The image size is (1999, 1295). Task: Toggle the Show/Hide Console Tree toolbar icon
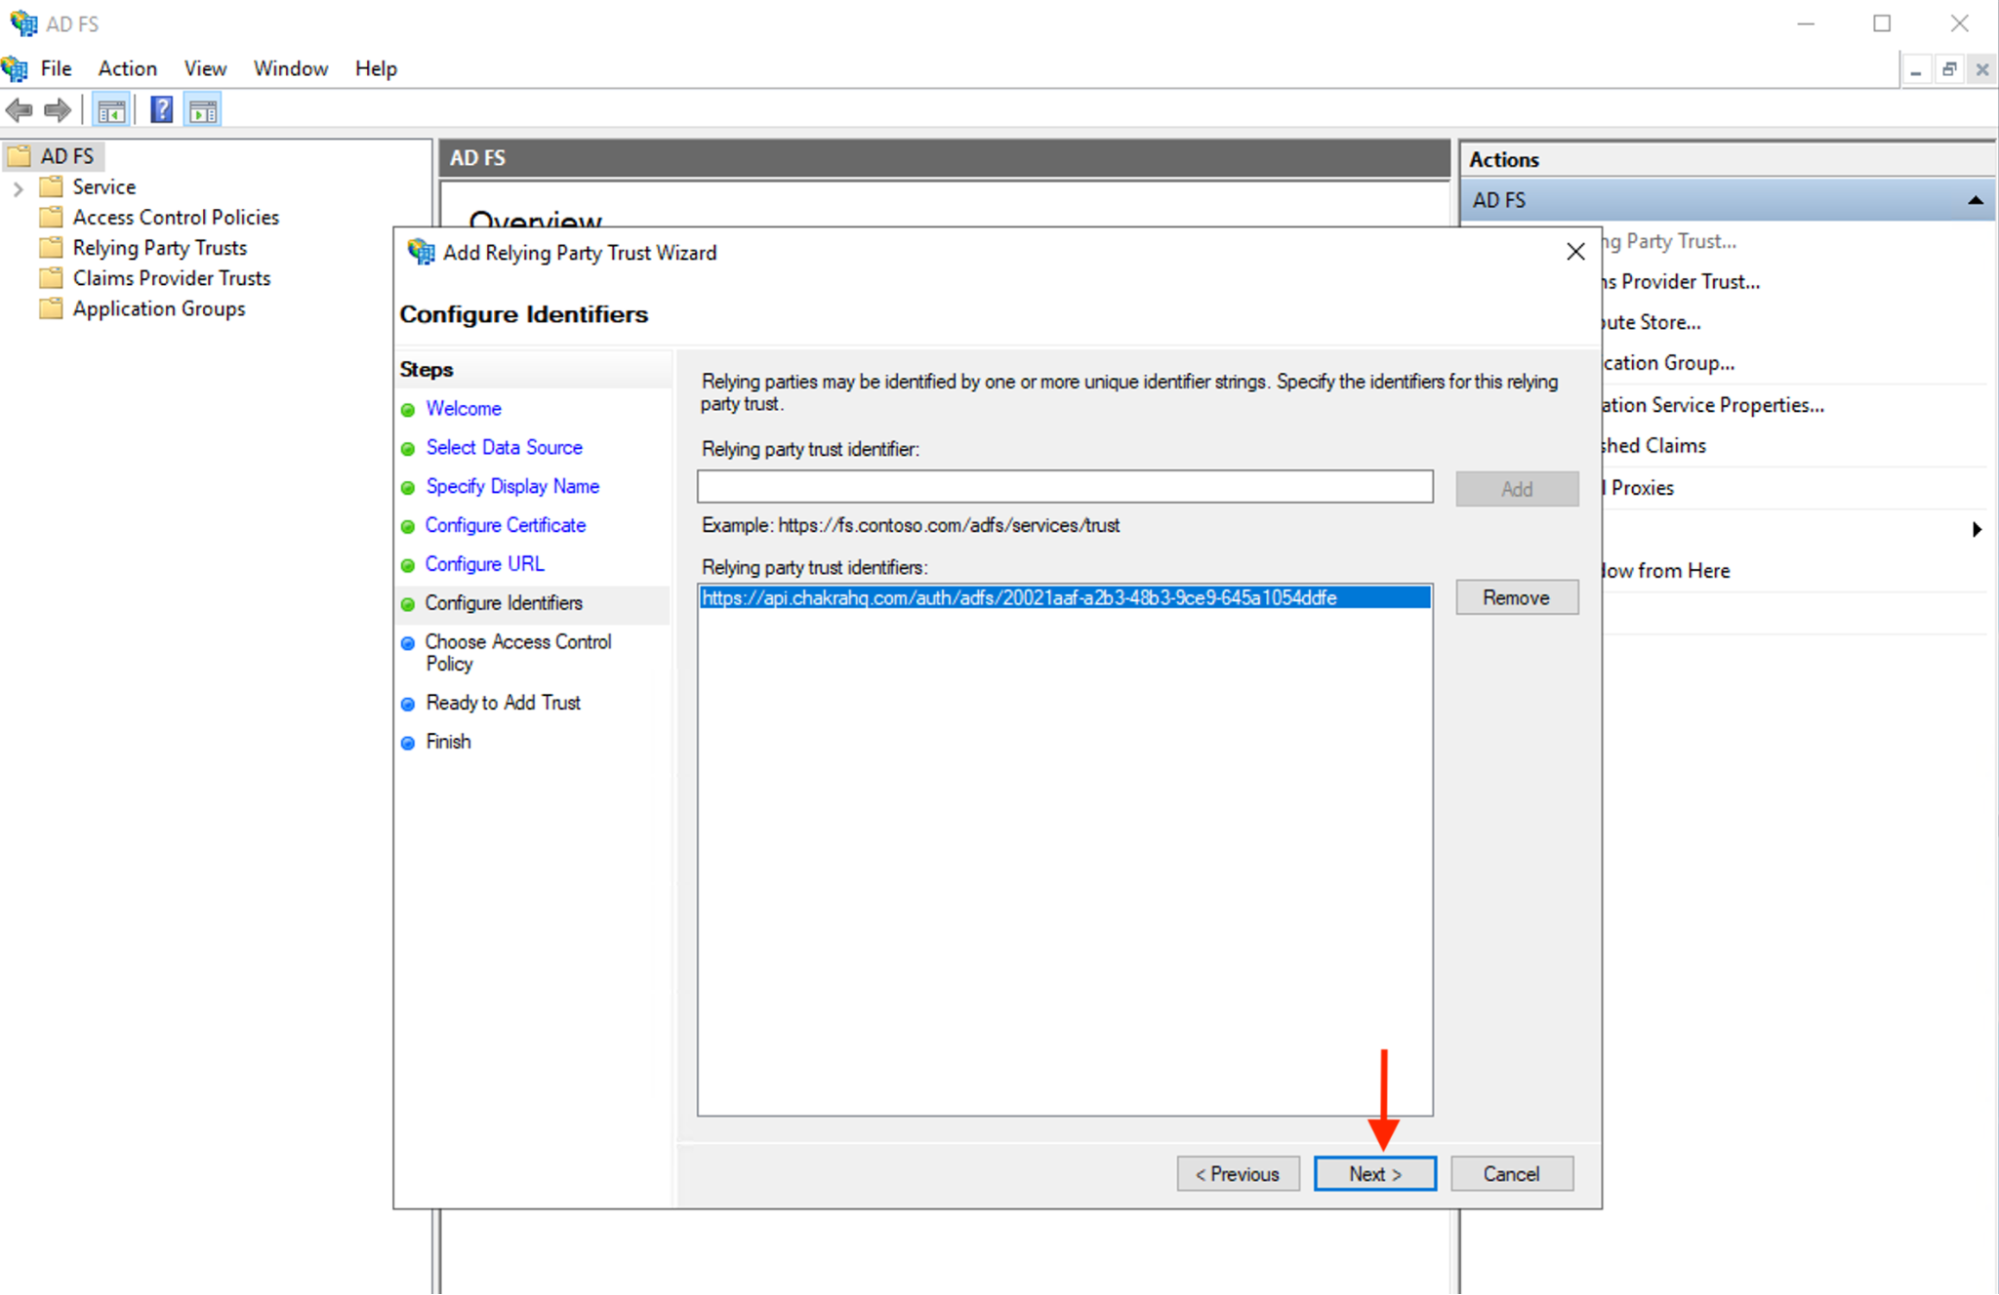(111, 109)
